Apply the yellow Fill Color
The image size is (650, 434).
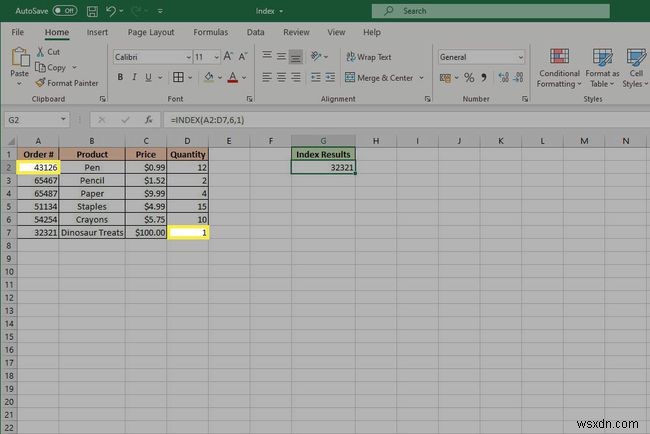pyautogui.click(x=209, y=78)
